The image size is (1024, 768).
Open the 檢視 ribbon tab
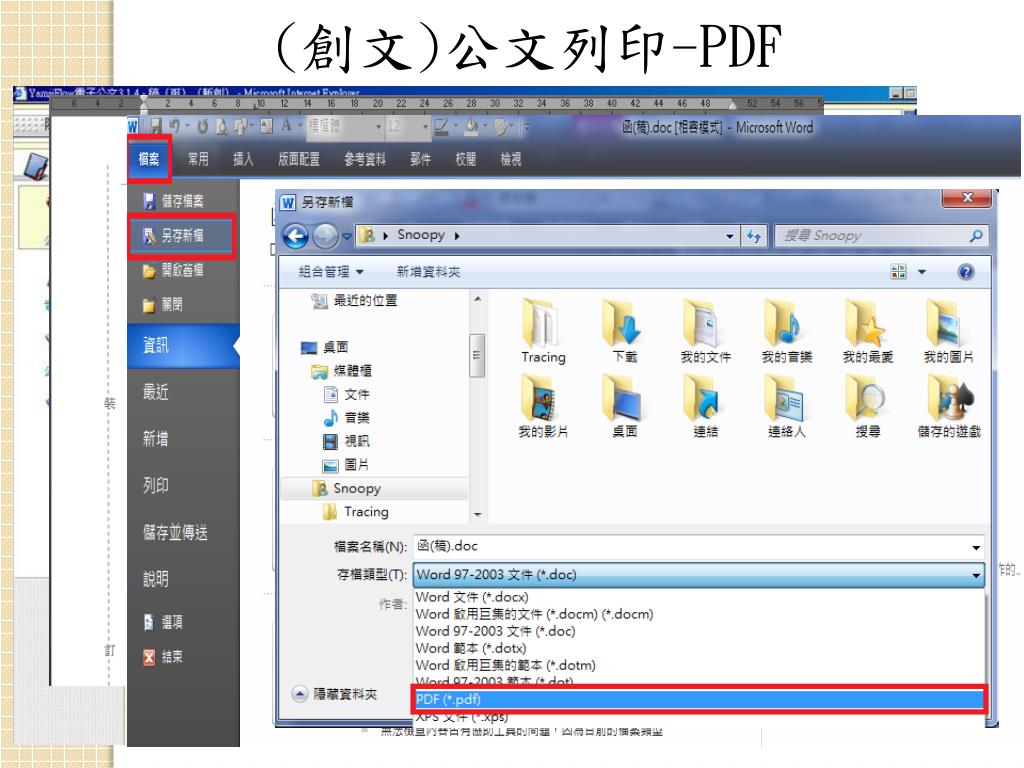pos(511,159)
